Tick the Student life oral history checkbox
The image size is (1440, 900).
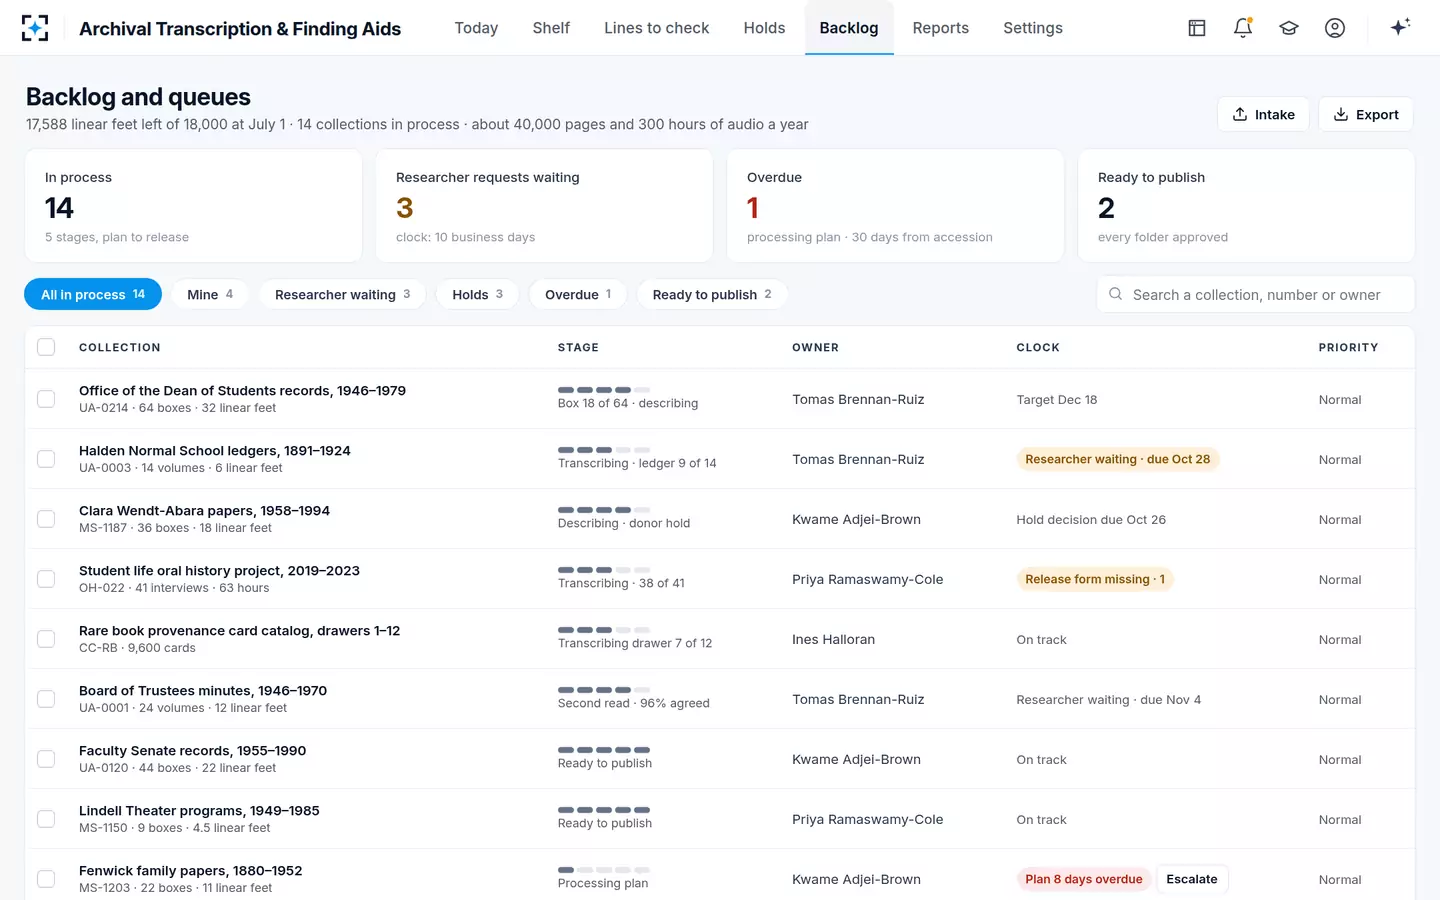pyautogui.click(x=46, y=579)
